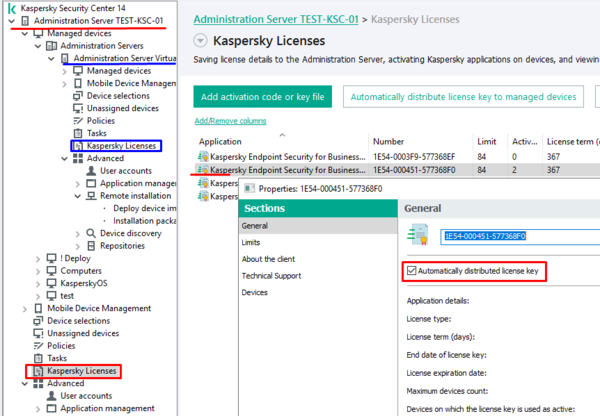Select main server Unassigned devices item
This screenshot has height=416, width=600.
(x=83, y=333)
